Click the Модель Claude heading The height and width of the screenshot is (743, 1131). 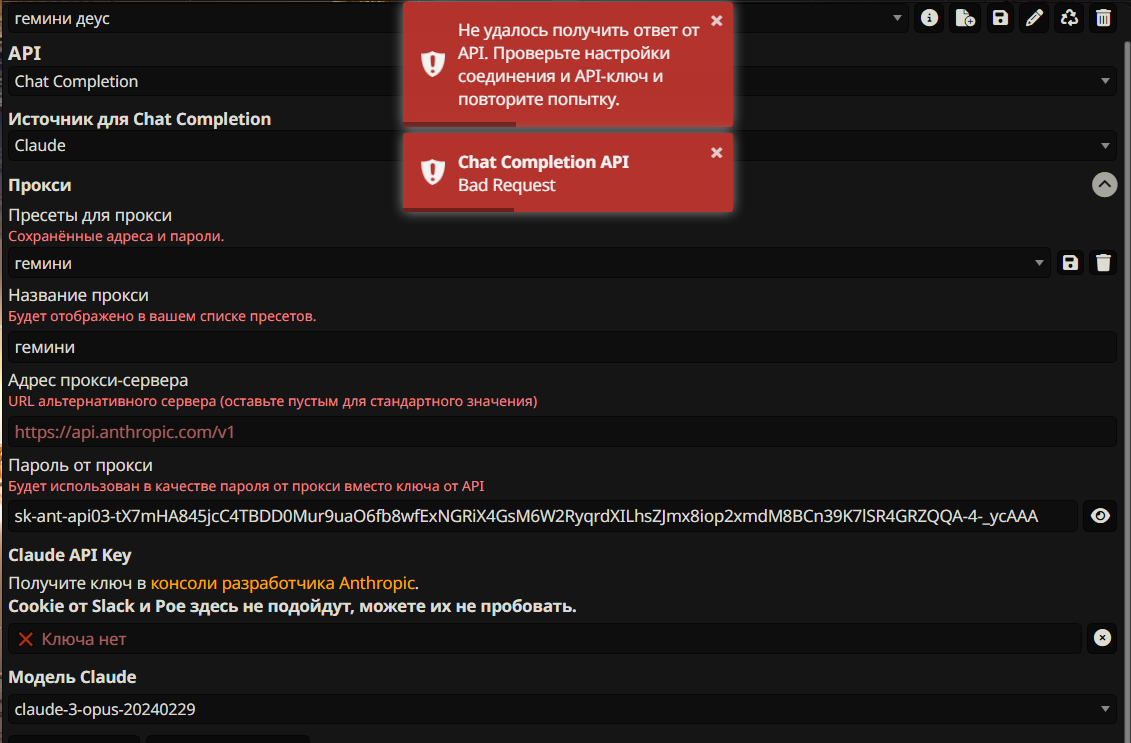(x=72, y=677)
